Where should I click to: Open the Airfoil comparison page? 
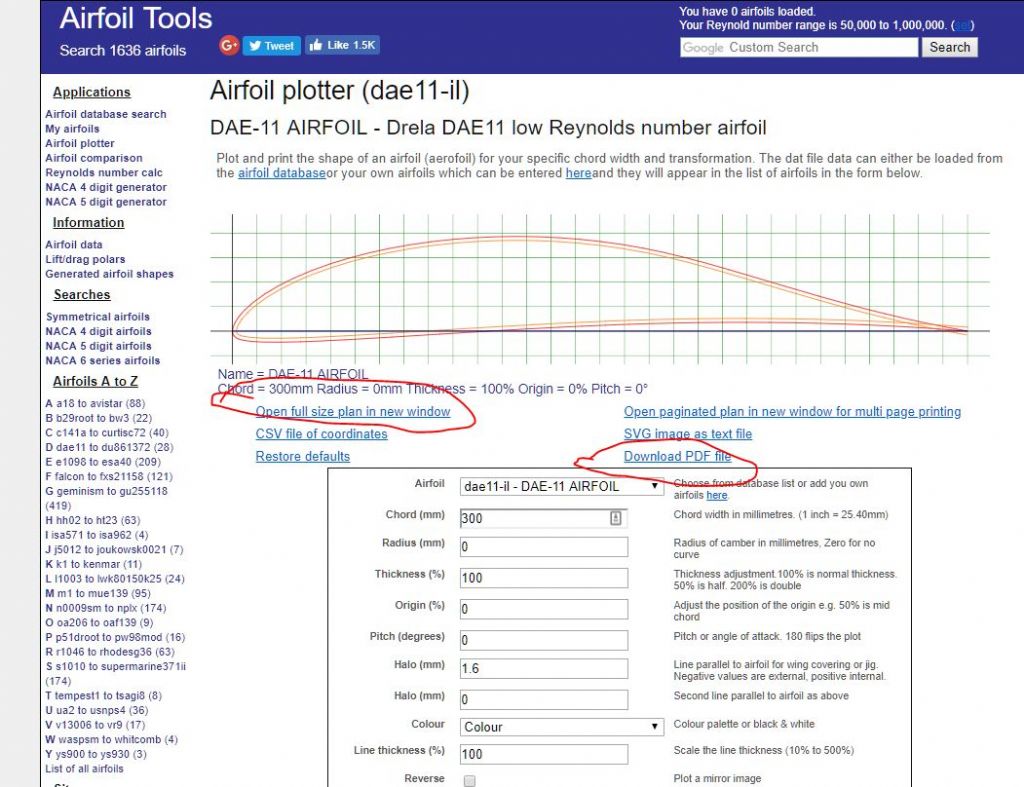coord(93,158)
